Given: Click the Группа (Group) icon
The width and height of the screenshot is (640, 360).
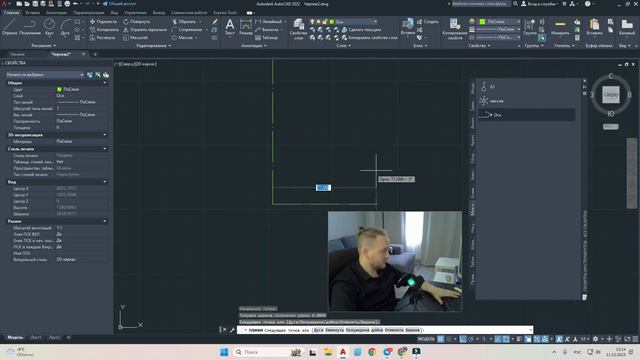Looking at the screenshot, I should point(530,27).
